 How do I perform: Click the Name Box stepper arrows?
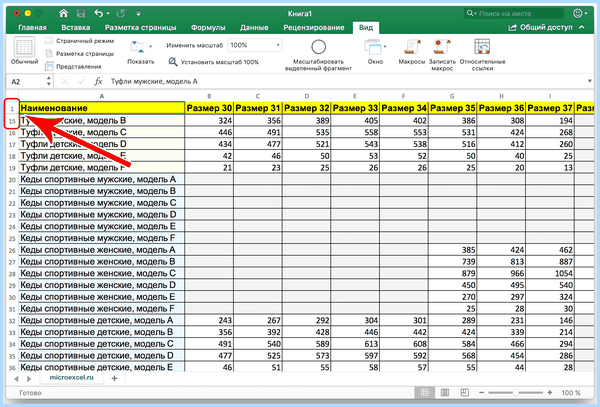(49, 81)
